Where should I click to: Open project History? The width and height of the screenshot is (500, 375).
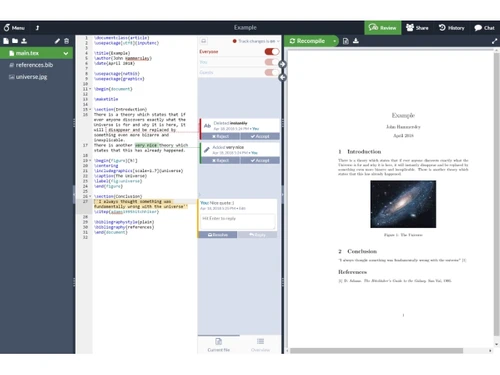point(452,28)
